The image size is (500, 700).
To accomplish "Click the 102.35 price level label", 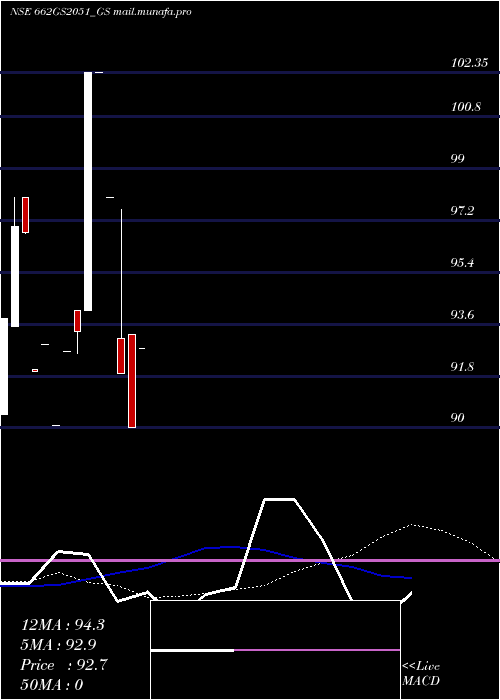I will coord(469,63).
